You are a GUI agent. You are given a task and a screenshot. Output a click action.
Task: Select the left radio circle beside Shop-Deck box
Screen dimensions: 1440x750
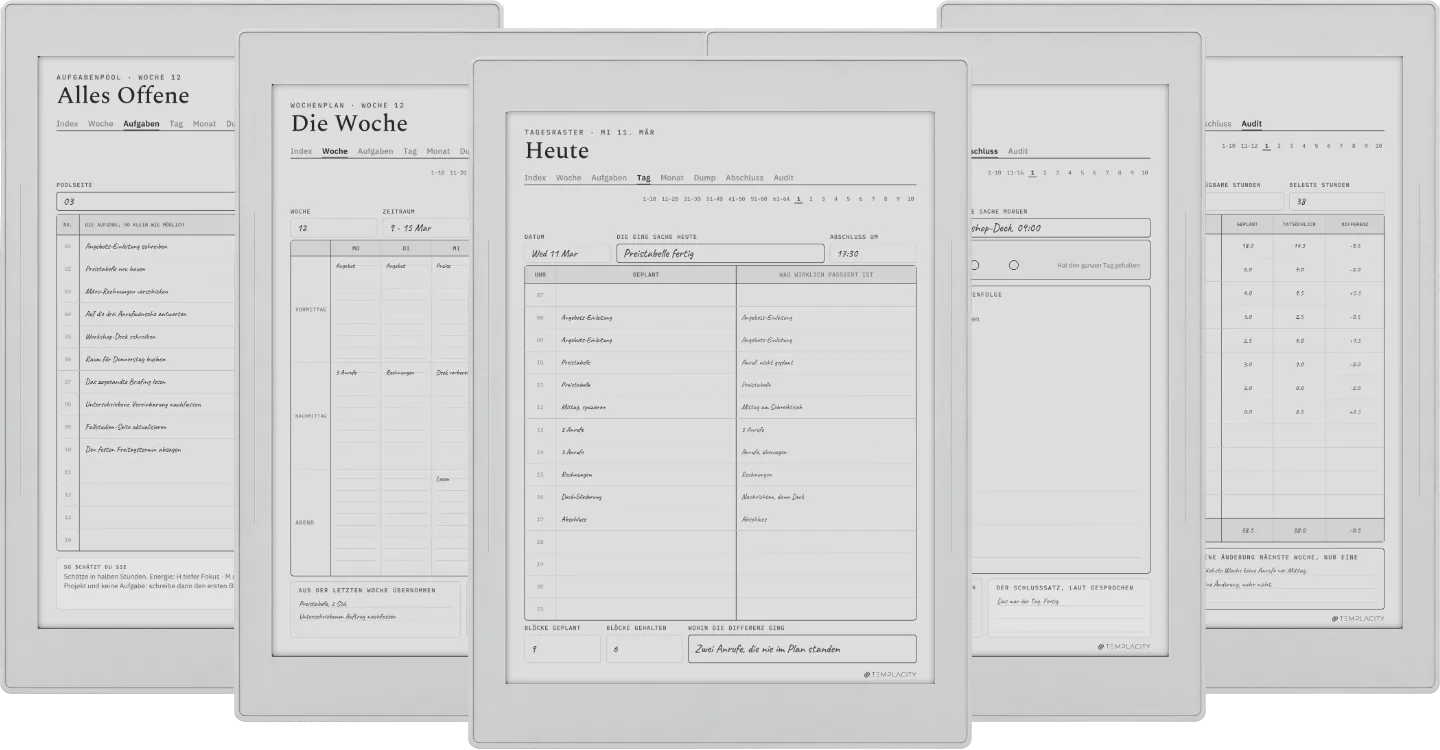click(x=975, y=265)
